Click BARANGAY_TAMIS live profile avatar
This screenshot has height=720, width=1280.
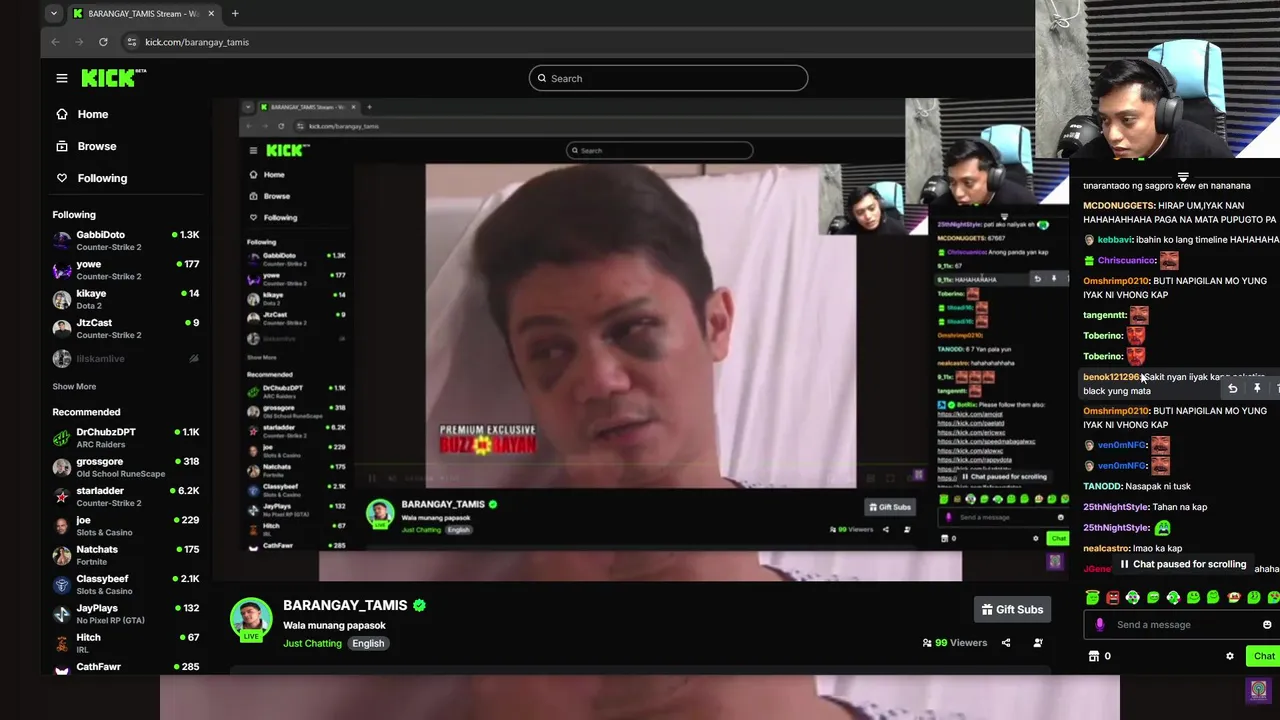click(x=251, y=620)
